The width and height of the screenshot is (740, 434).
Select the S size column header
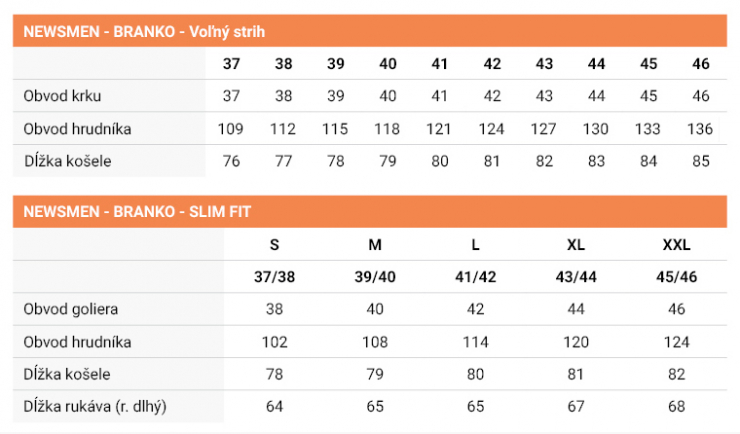[274, 244]
